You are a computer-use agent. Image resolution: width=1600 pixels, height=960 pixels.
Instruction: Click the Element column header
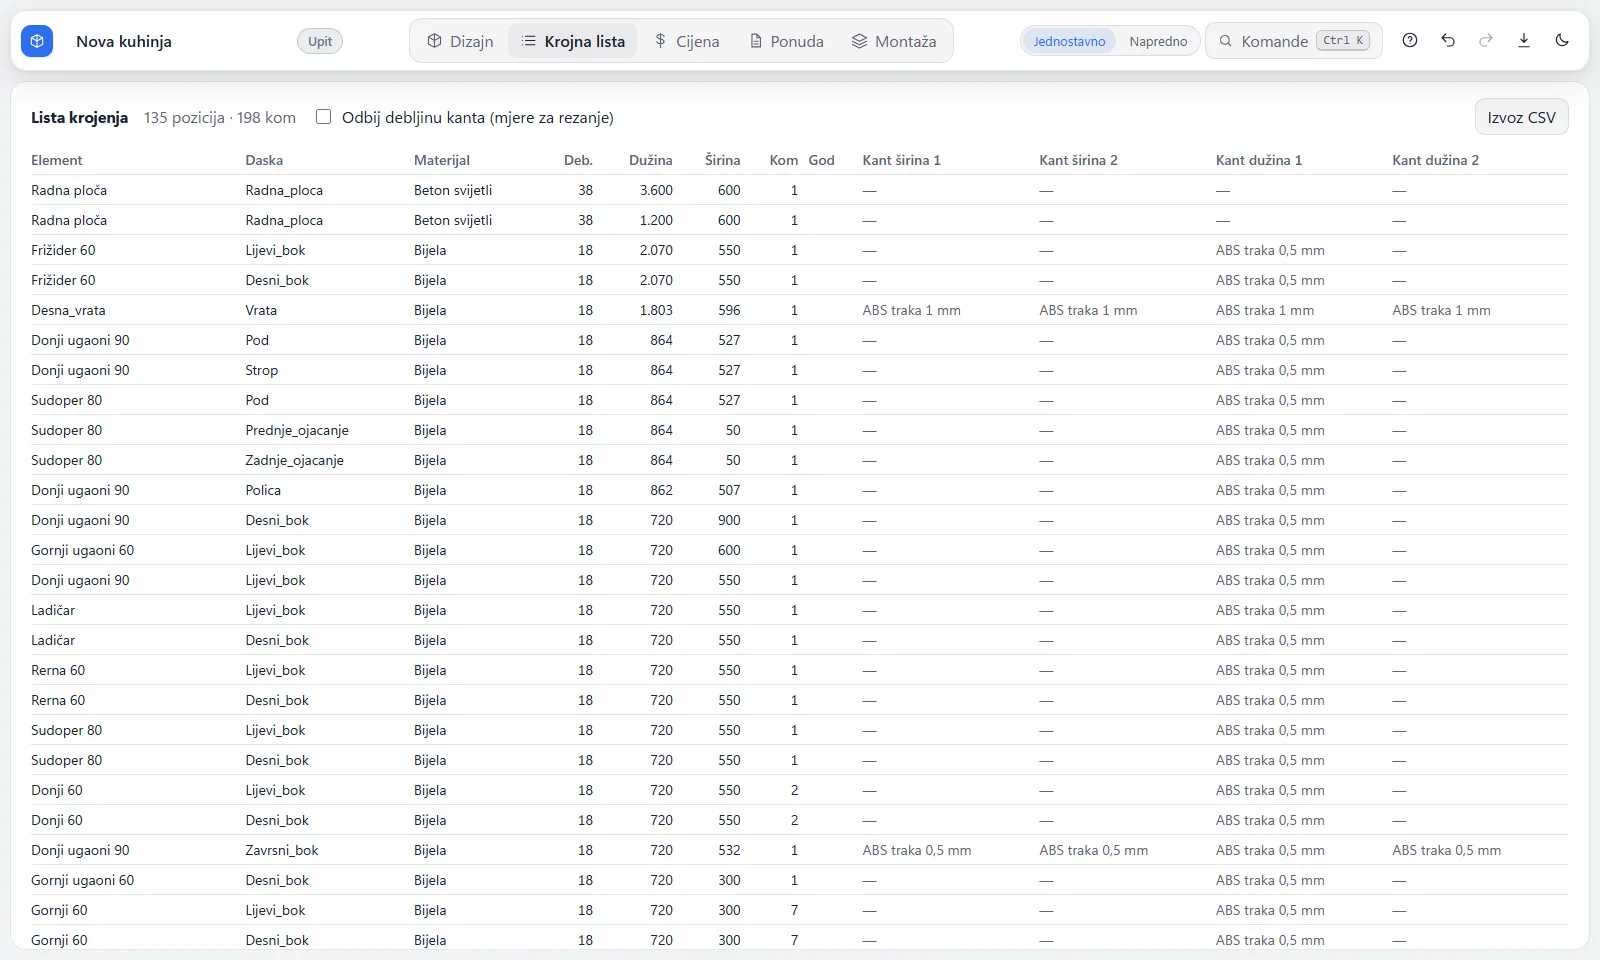pos(57,160)
